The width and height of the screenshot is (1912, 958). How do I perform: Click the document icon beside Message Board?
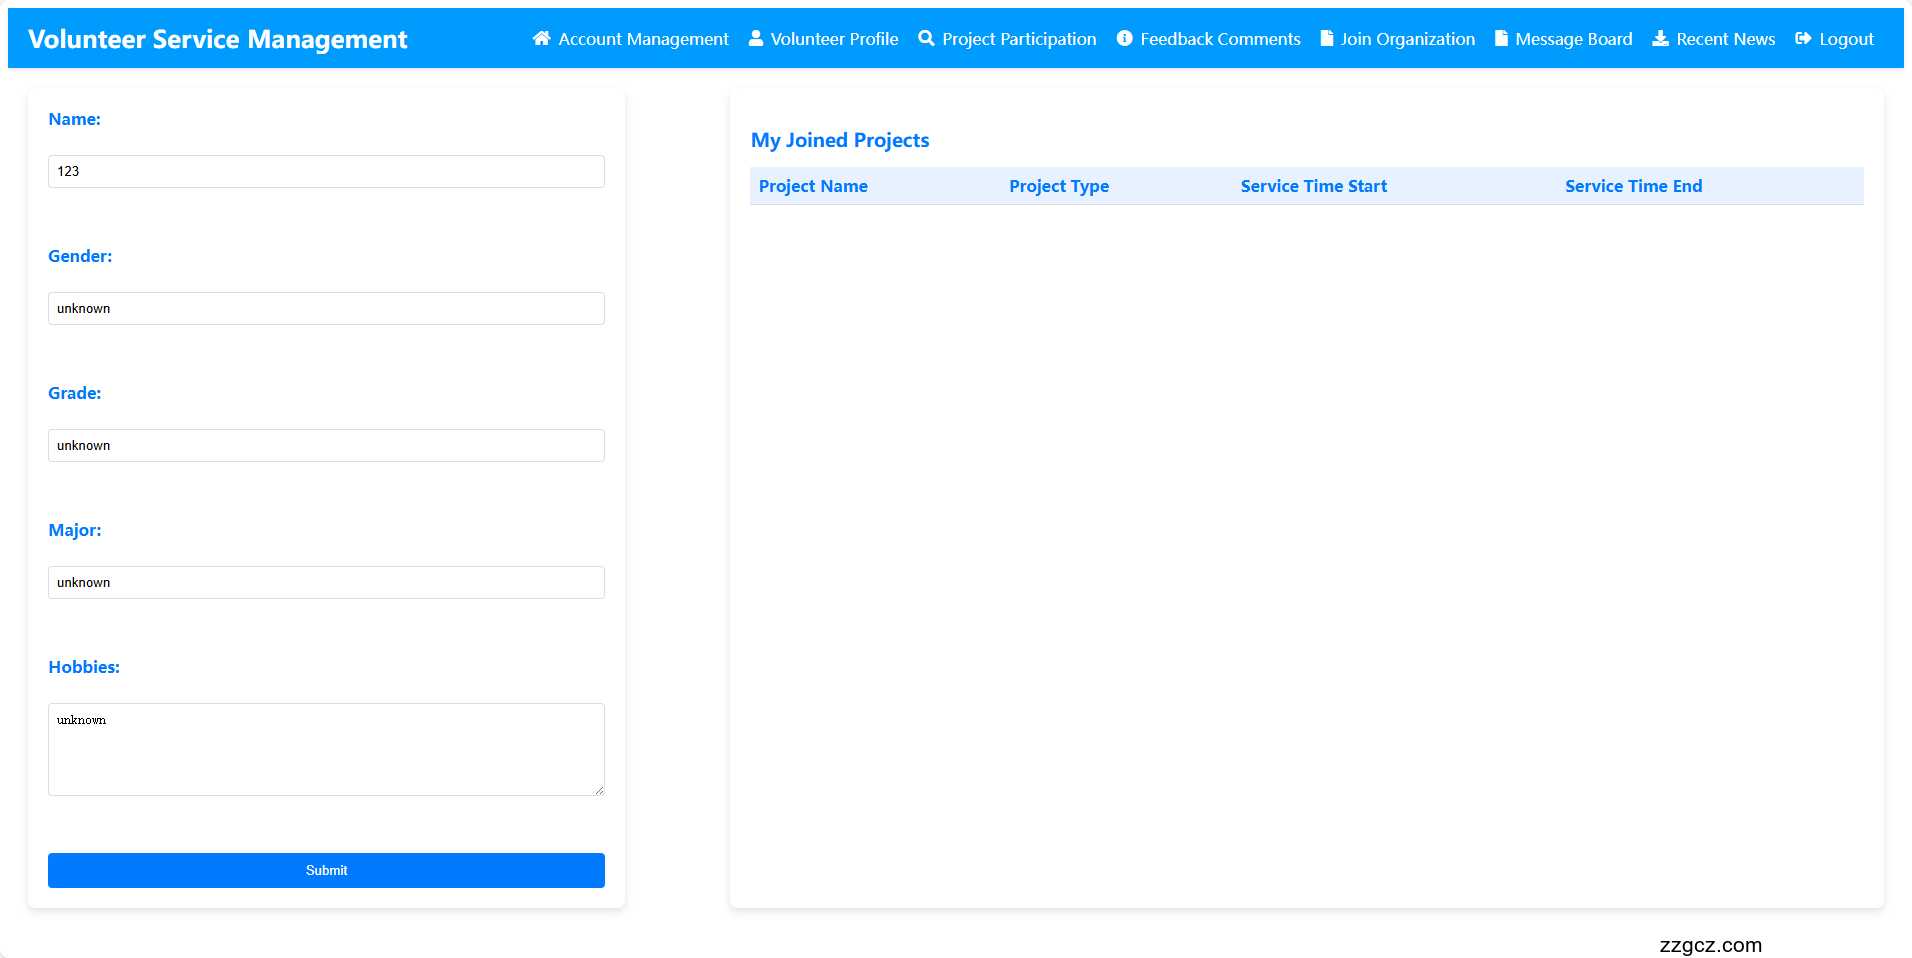1501,39
